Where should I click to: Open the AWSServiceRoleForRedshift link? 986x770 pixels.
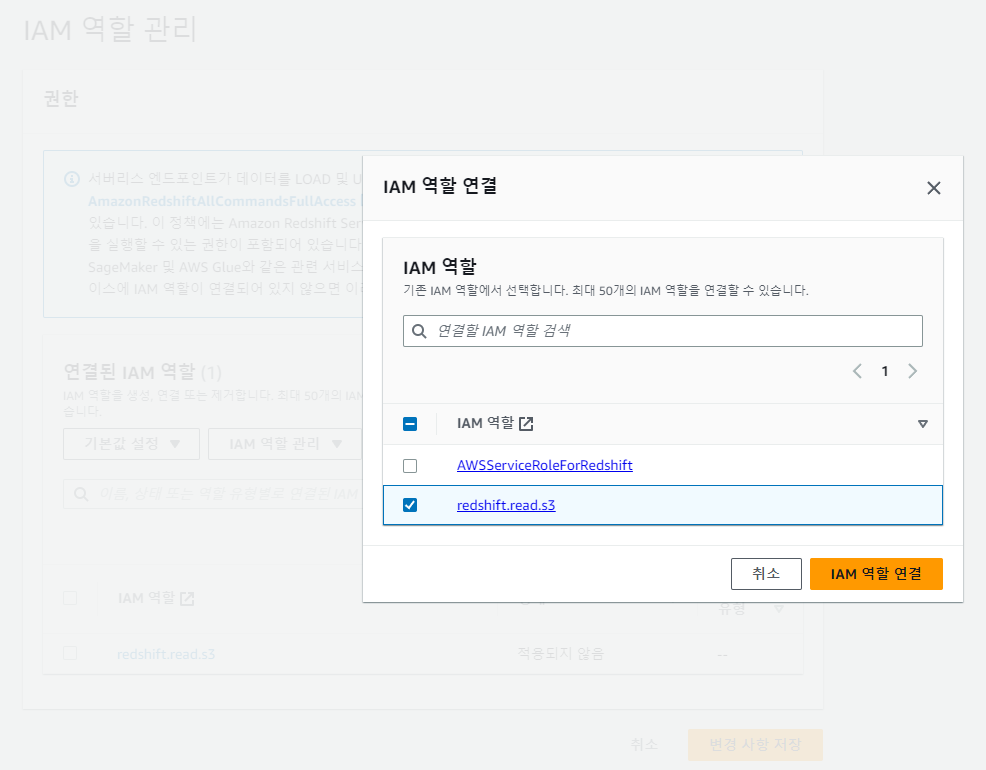pos(545,465)
